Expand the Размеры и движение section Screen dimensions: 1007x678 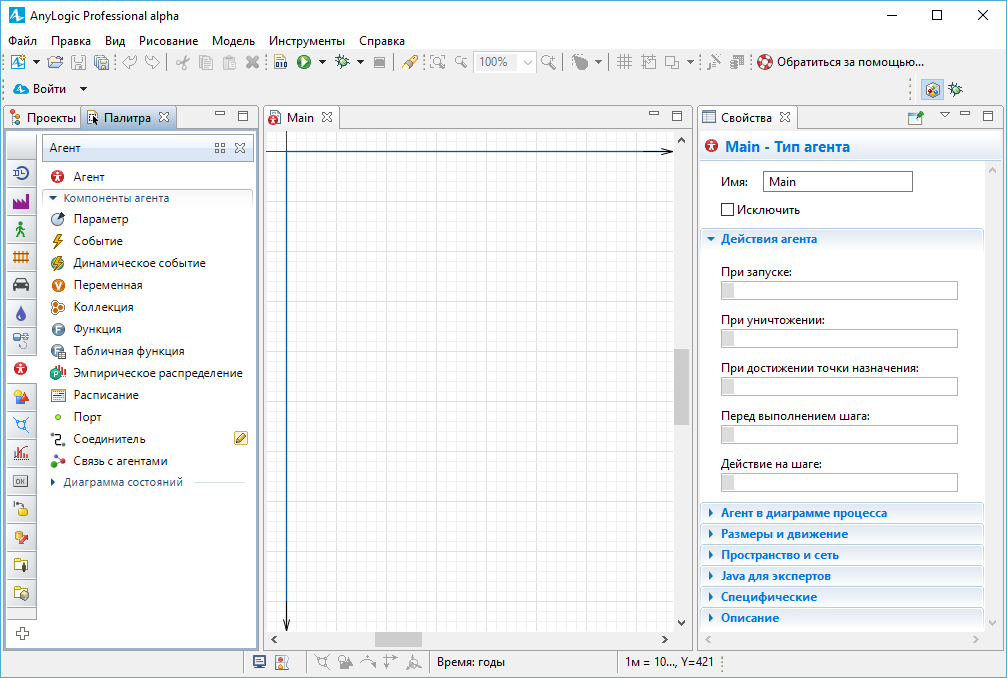[x=711, y=534]
